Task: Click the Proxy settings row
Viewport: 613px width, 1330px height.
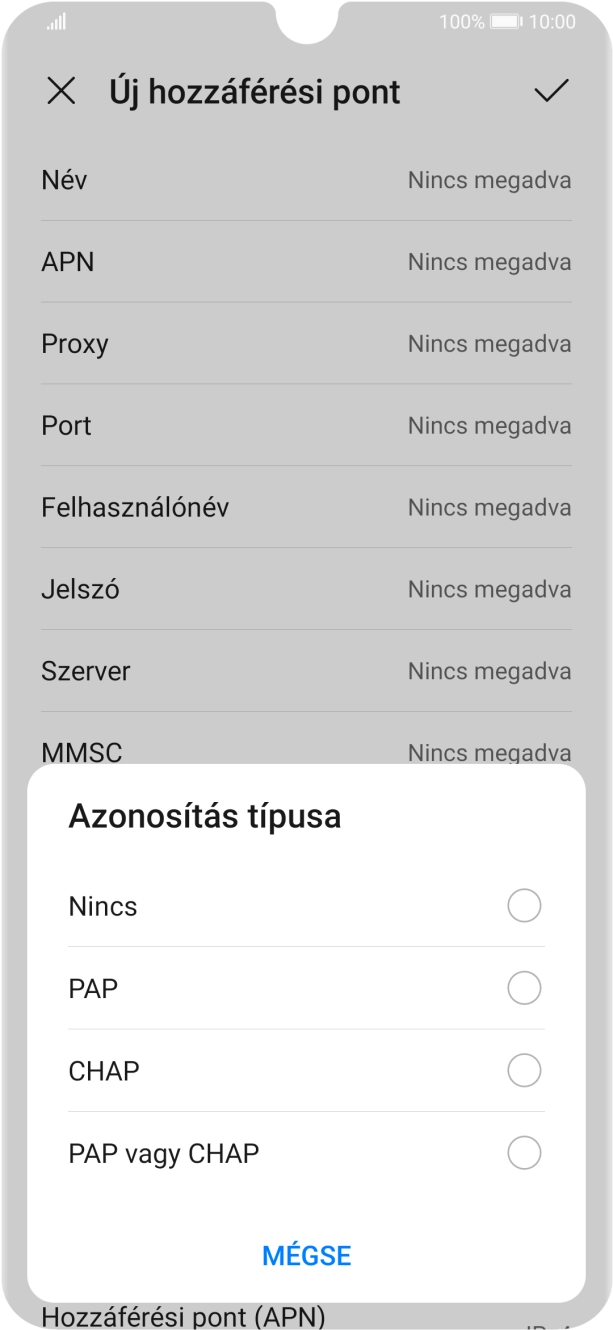Action: coord(306,344)
